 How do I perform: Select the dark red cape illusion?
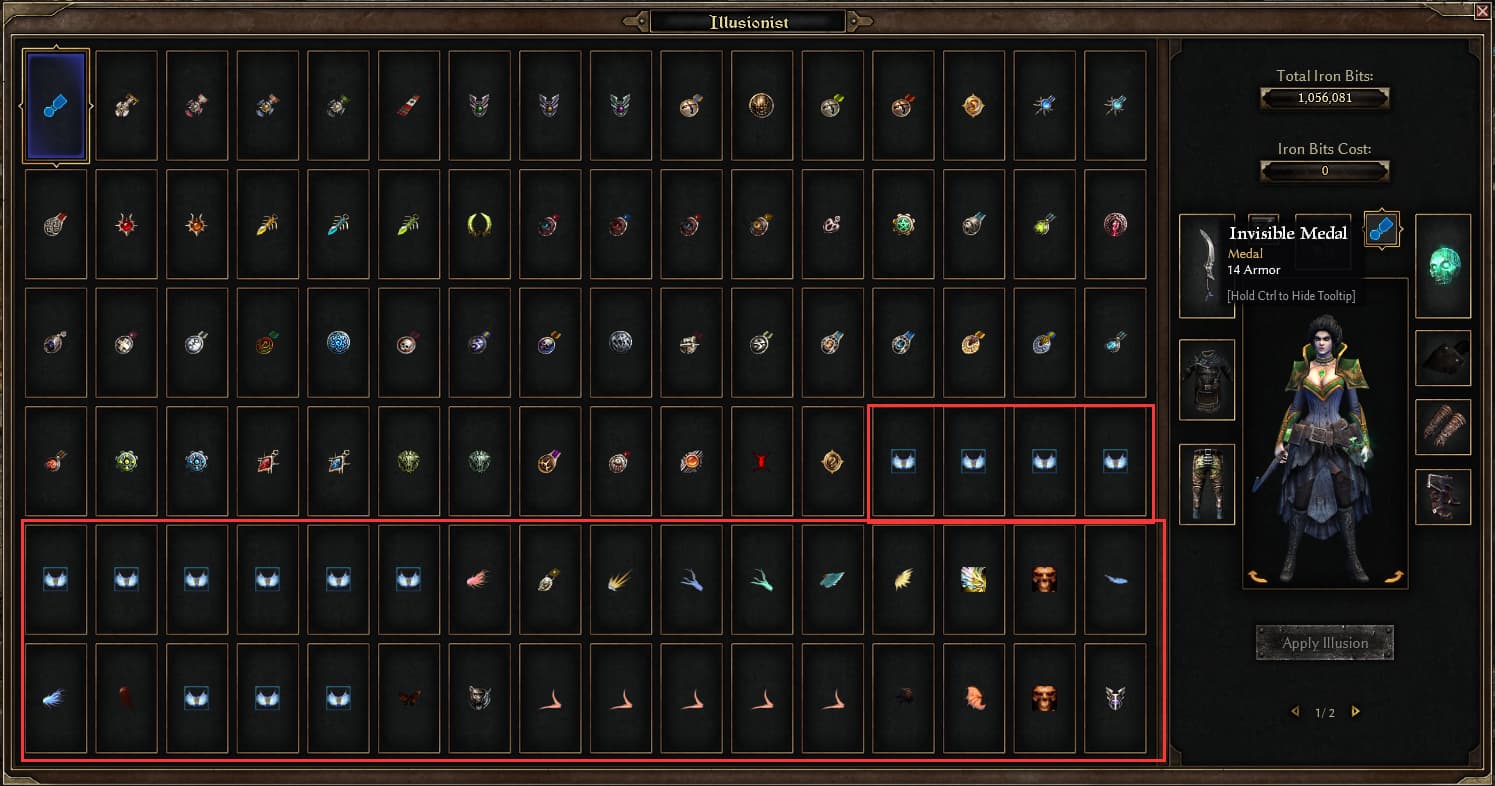127,697
